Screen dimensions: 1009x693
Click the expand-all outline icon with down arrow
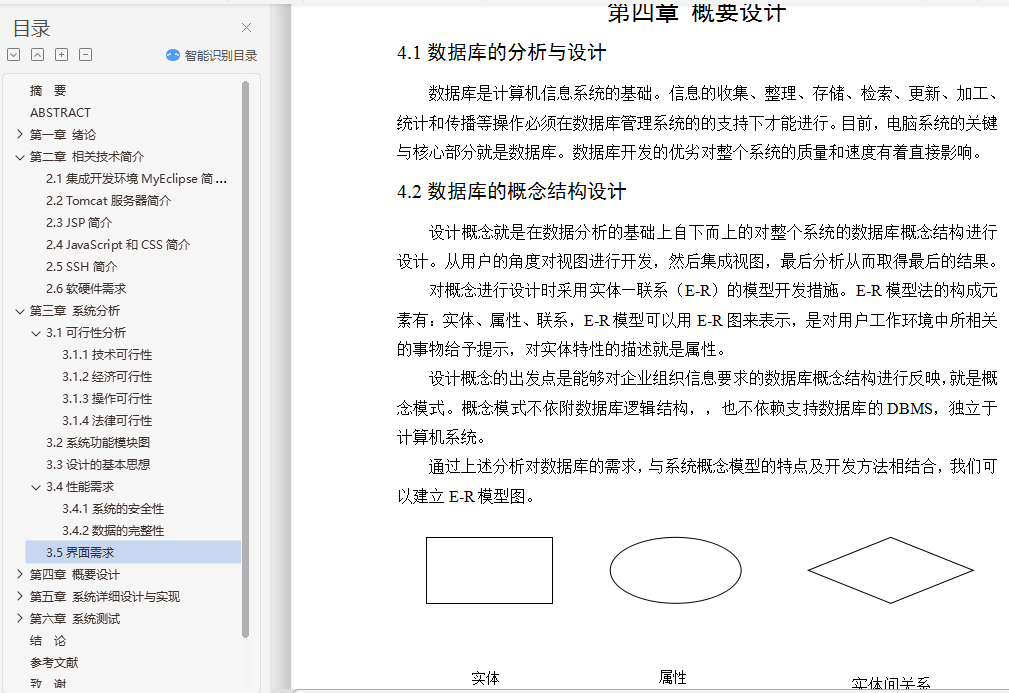(14, 55)
